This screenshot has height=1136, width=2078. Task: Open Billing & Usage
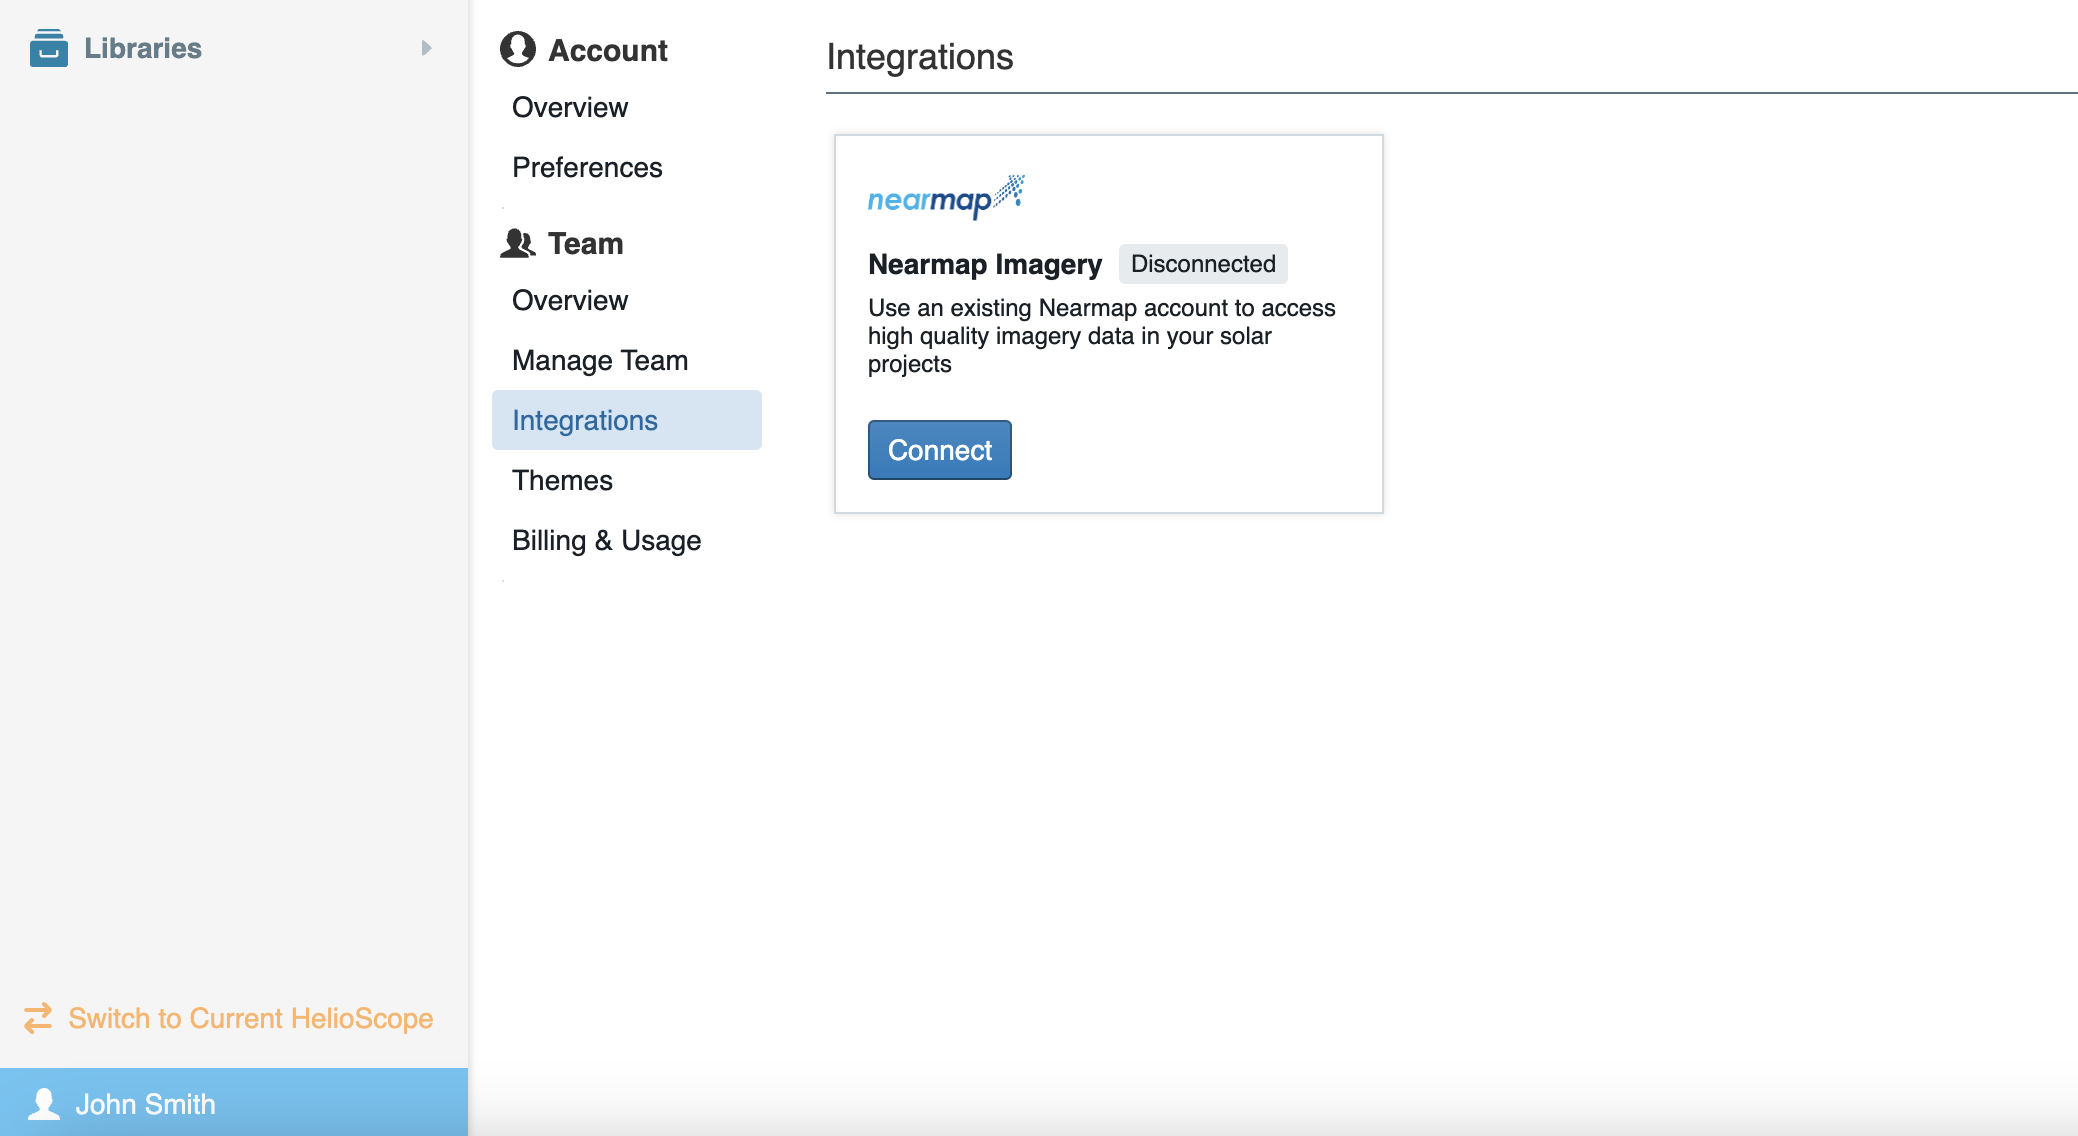[606, 540]
